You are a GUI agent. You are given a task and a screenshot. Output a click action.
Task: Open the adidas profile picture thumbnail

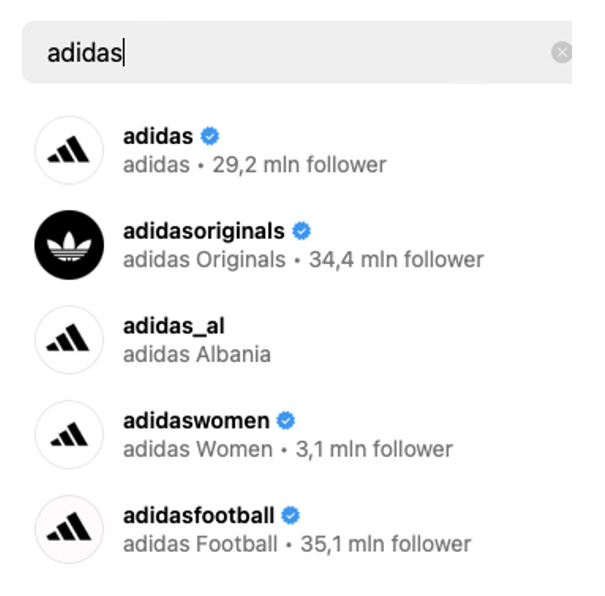click(69, 150)
